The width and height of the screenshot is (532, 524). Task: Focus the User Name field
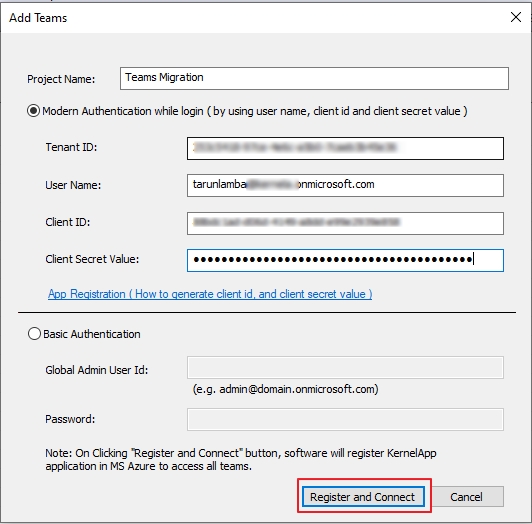pyautogui.click(x=345, y=185)
